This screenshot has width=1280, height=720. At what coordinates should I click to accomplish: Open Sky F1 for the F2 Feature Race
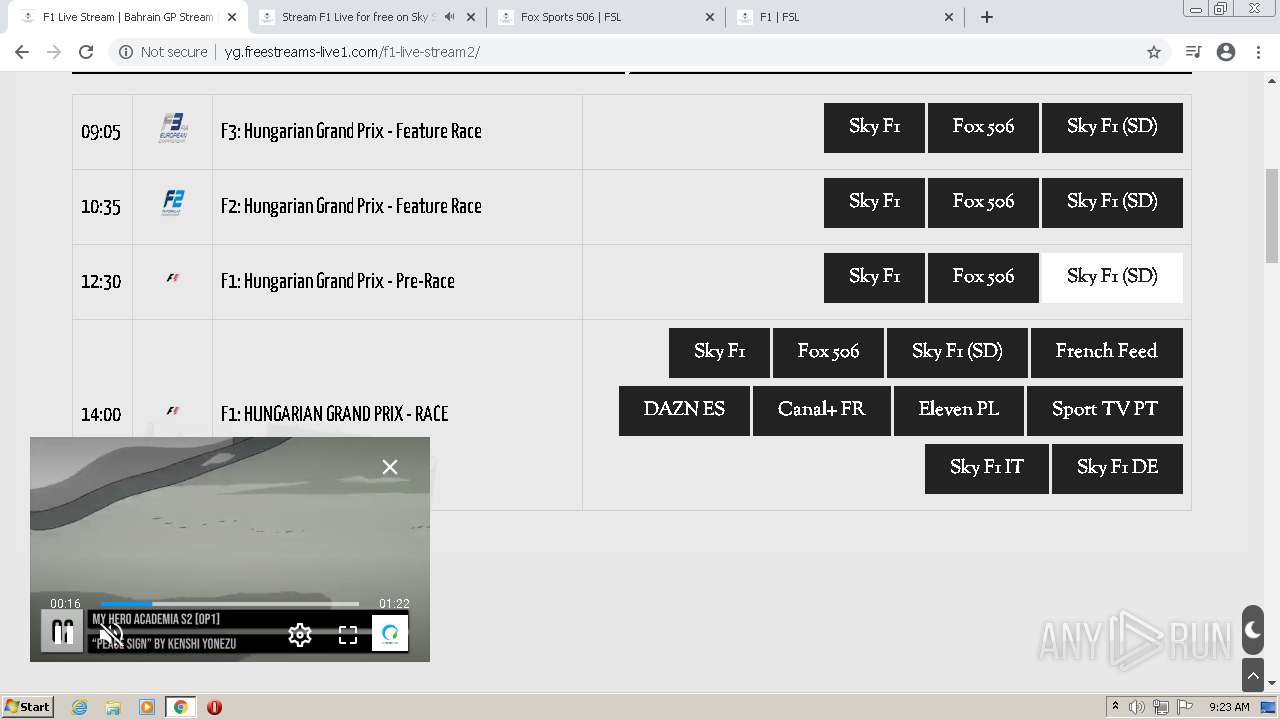(x=874, y=202)
